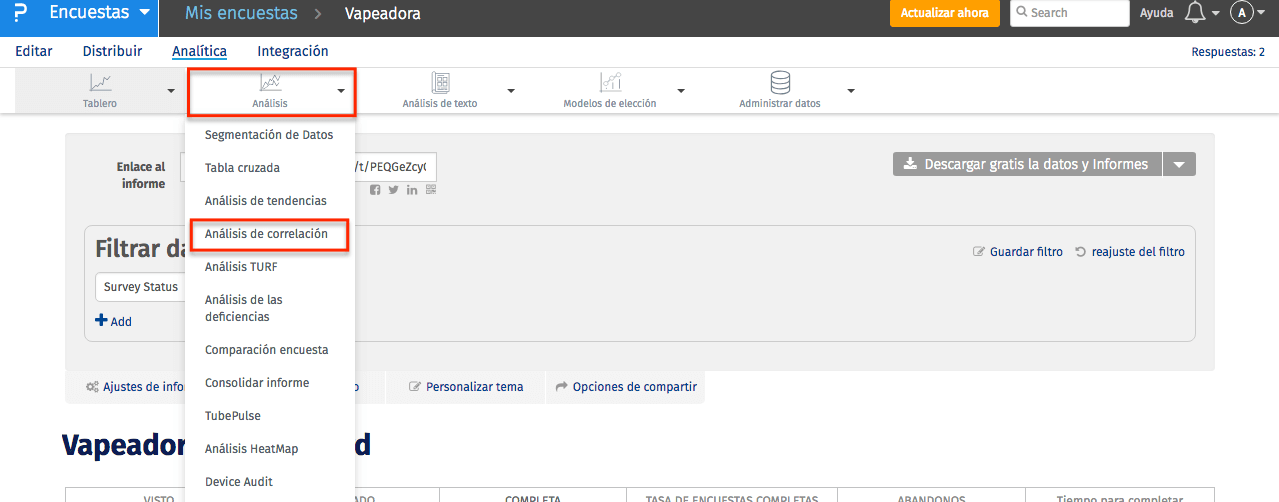
Task: Click reajuste del filtro link
Action: [1130, 252]
